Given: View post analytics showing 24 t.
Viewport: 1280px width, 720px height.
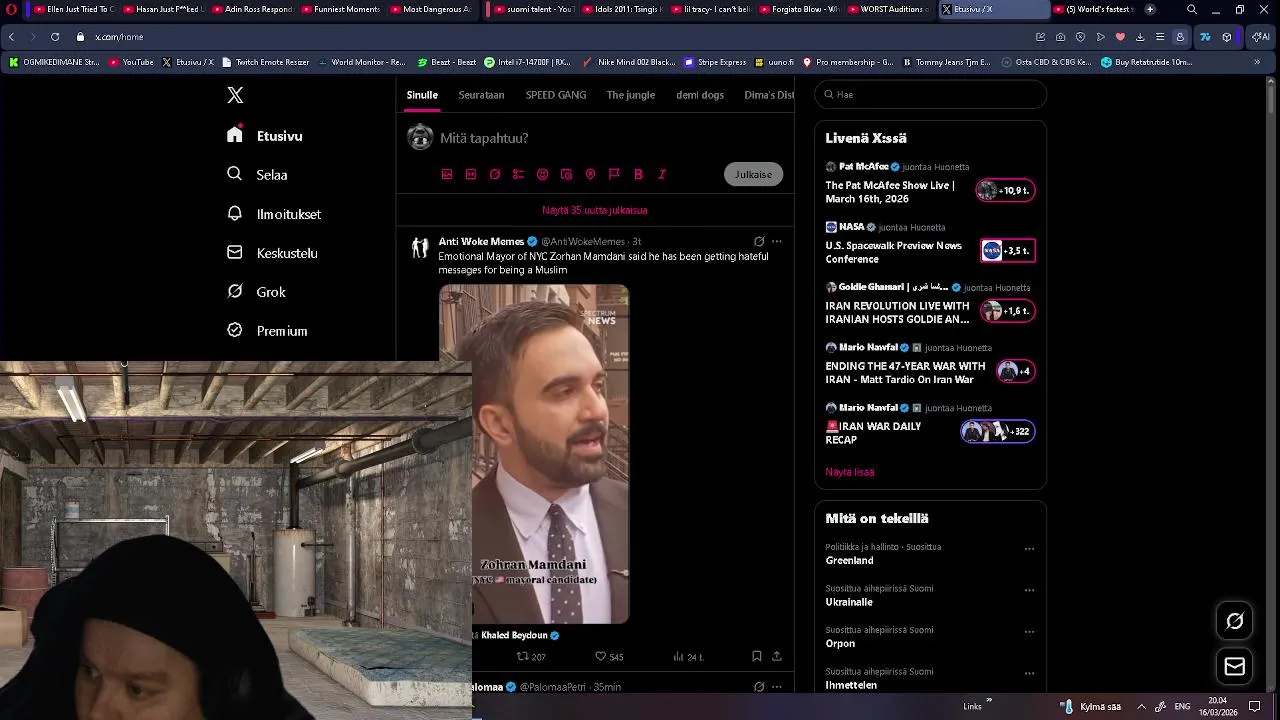Looking at the screenshot, I should click(688, 657).
